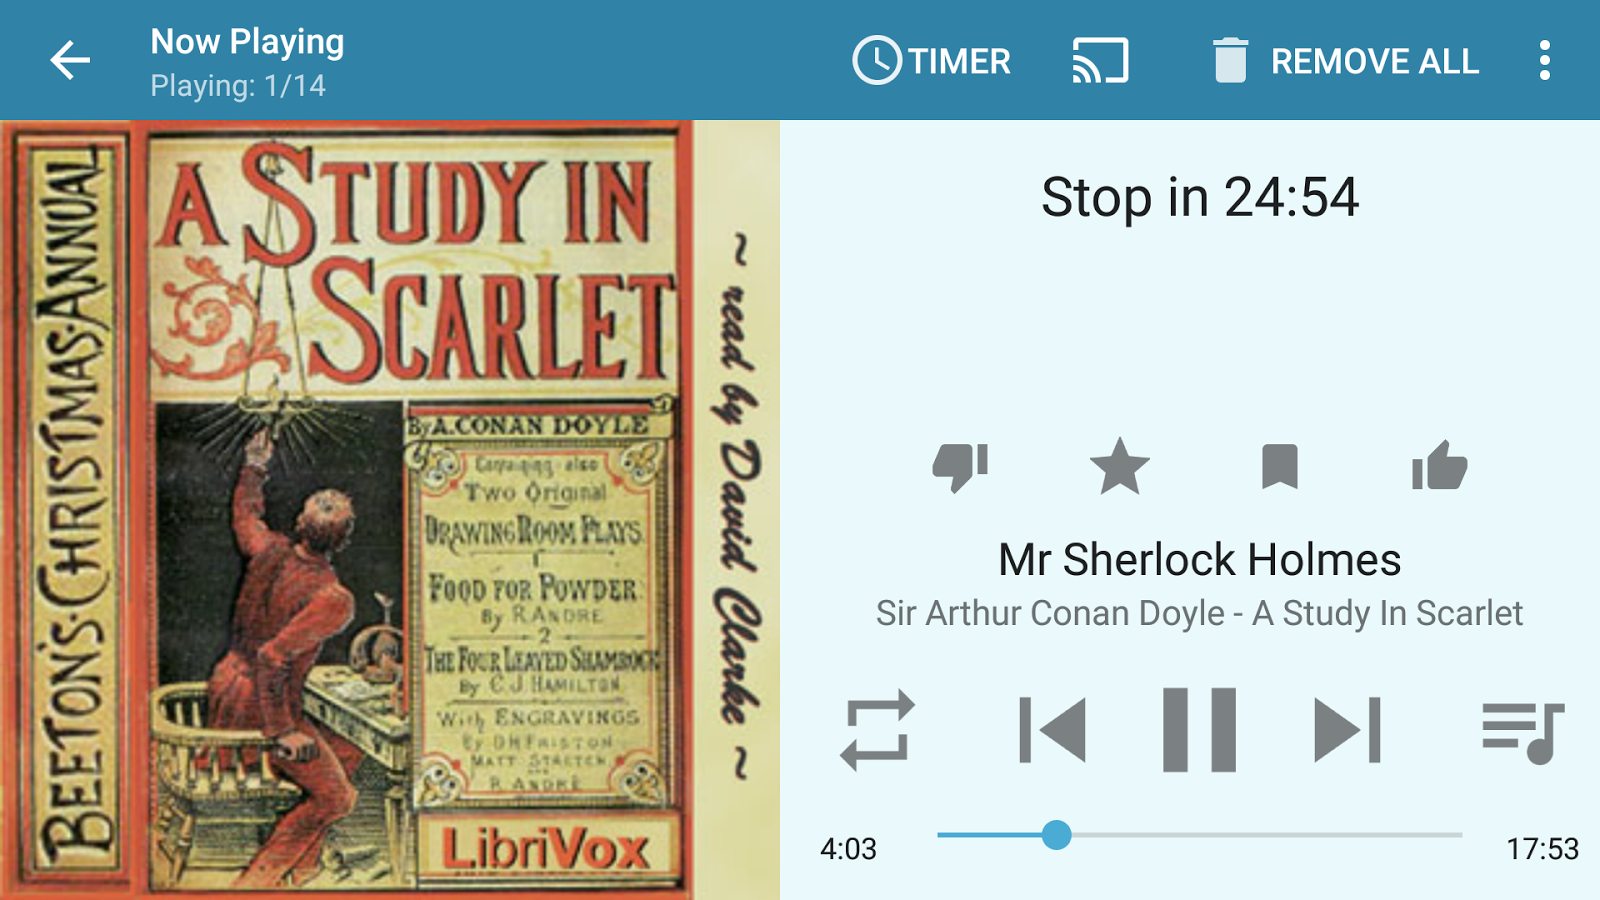Tap the Cast to device icon
Screen dimensions: 1600x900
pyautogui.click(x=1100, y=61)
